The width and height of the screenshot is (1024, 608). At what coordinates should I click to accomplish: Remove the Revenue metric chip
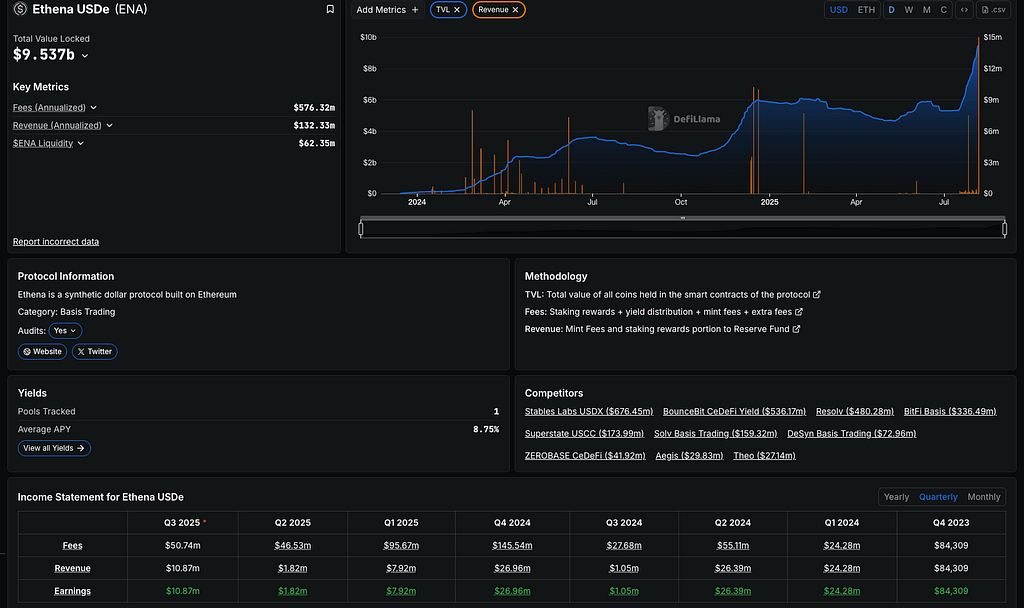[515, 10]
